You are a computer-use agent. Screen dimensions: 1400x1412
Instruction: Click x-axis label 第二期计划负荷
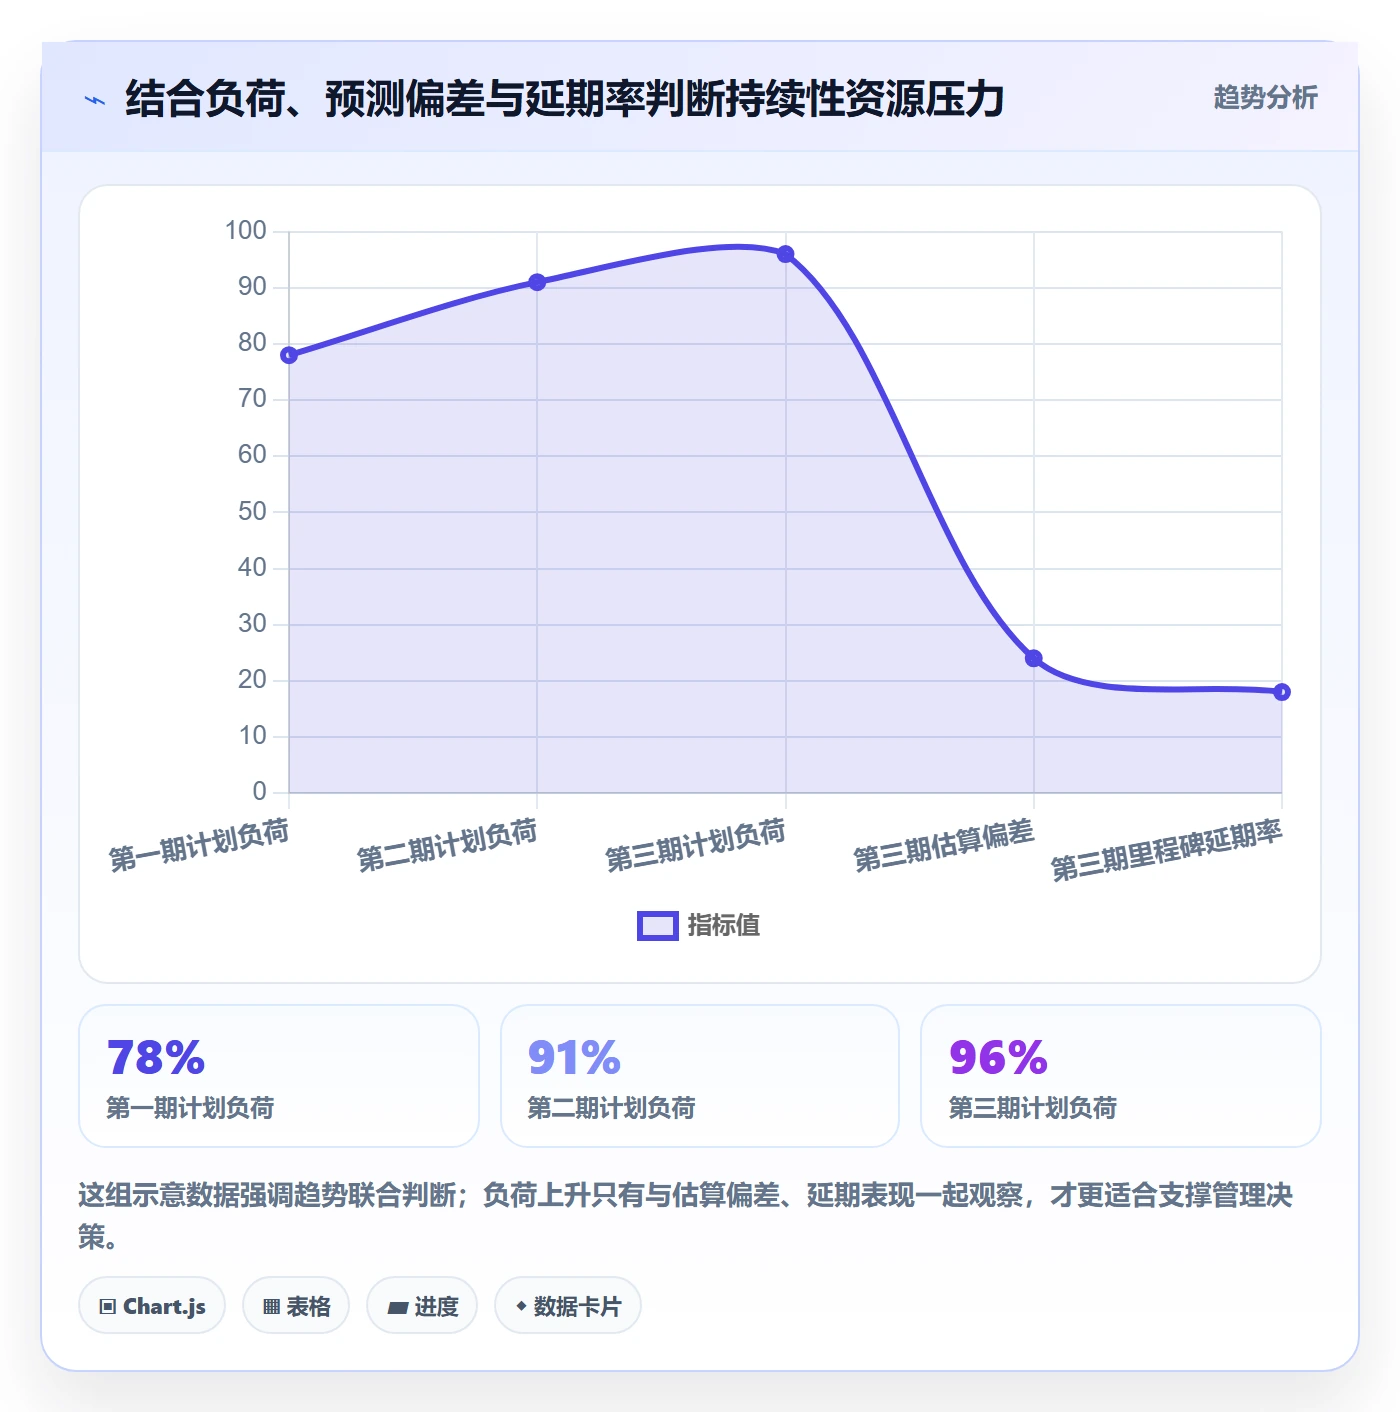[x=447, y=845]
